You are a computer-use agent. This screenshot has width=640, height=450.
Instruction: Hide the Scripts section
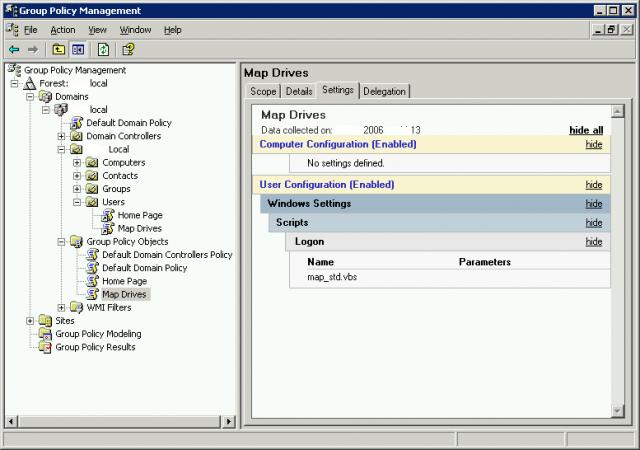tap(594, 223)
